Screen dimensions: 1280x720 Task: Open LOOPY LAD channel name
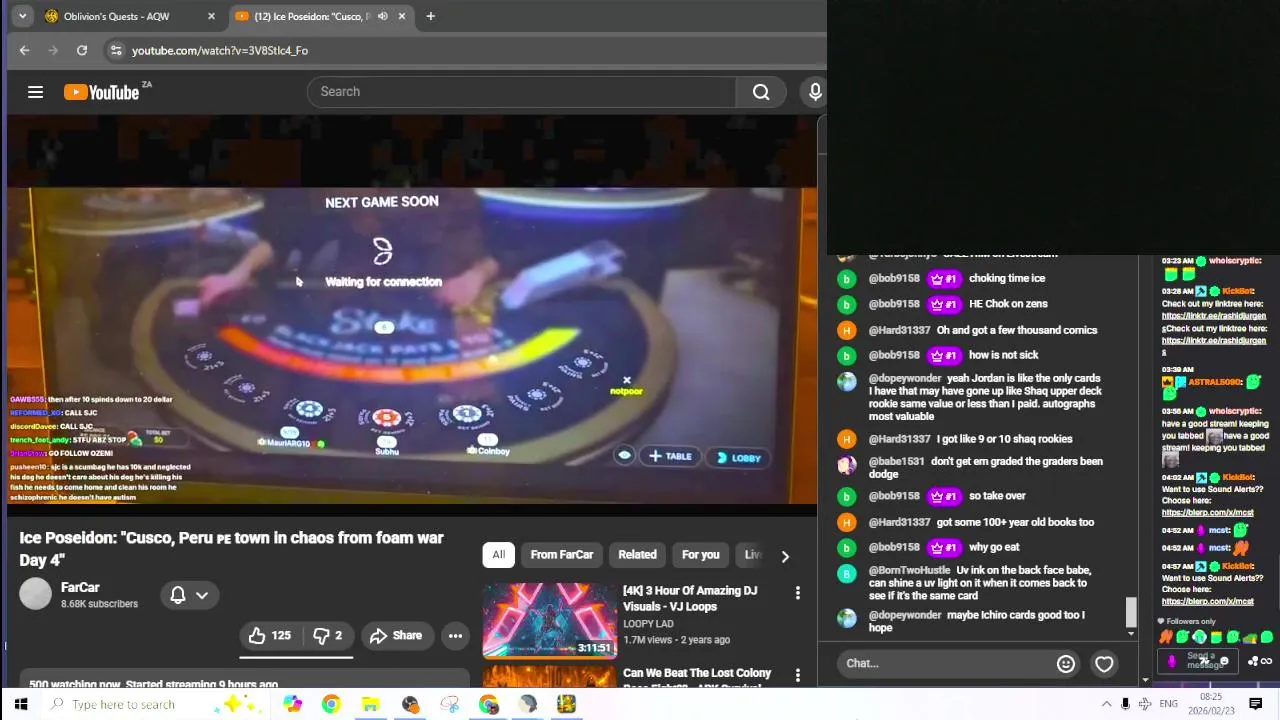[x=648, y=623]
